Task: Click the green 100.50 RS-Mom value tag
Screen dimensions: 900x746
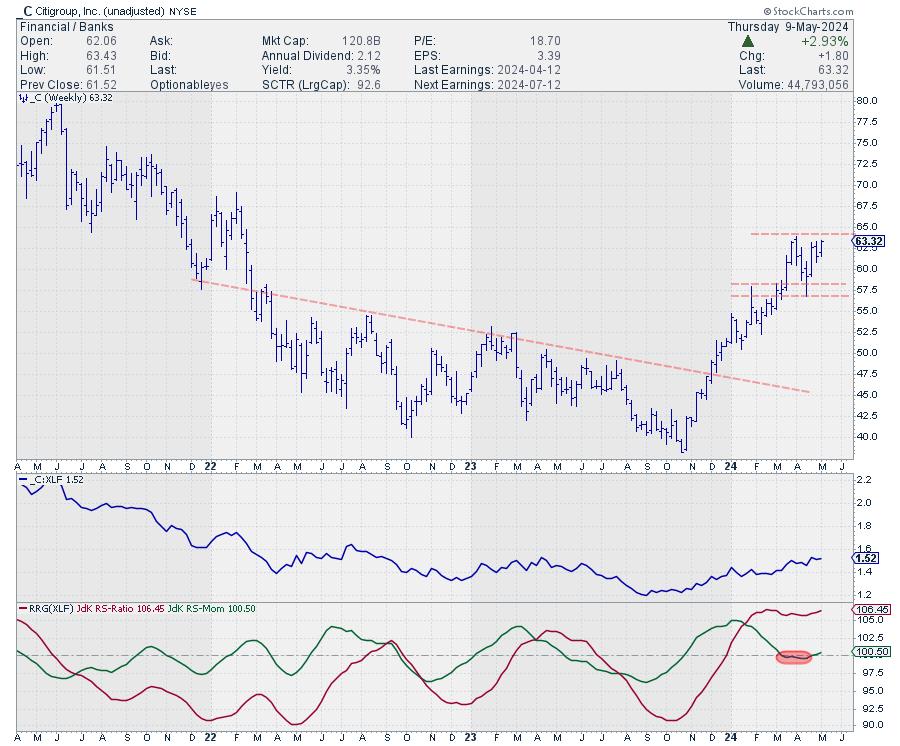Action: (868, 652)
